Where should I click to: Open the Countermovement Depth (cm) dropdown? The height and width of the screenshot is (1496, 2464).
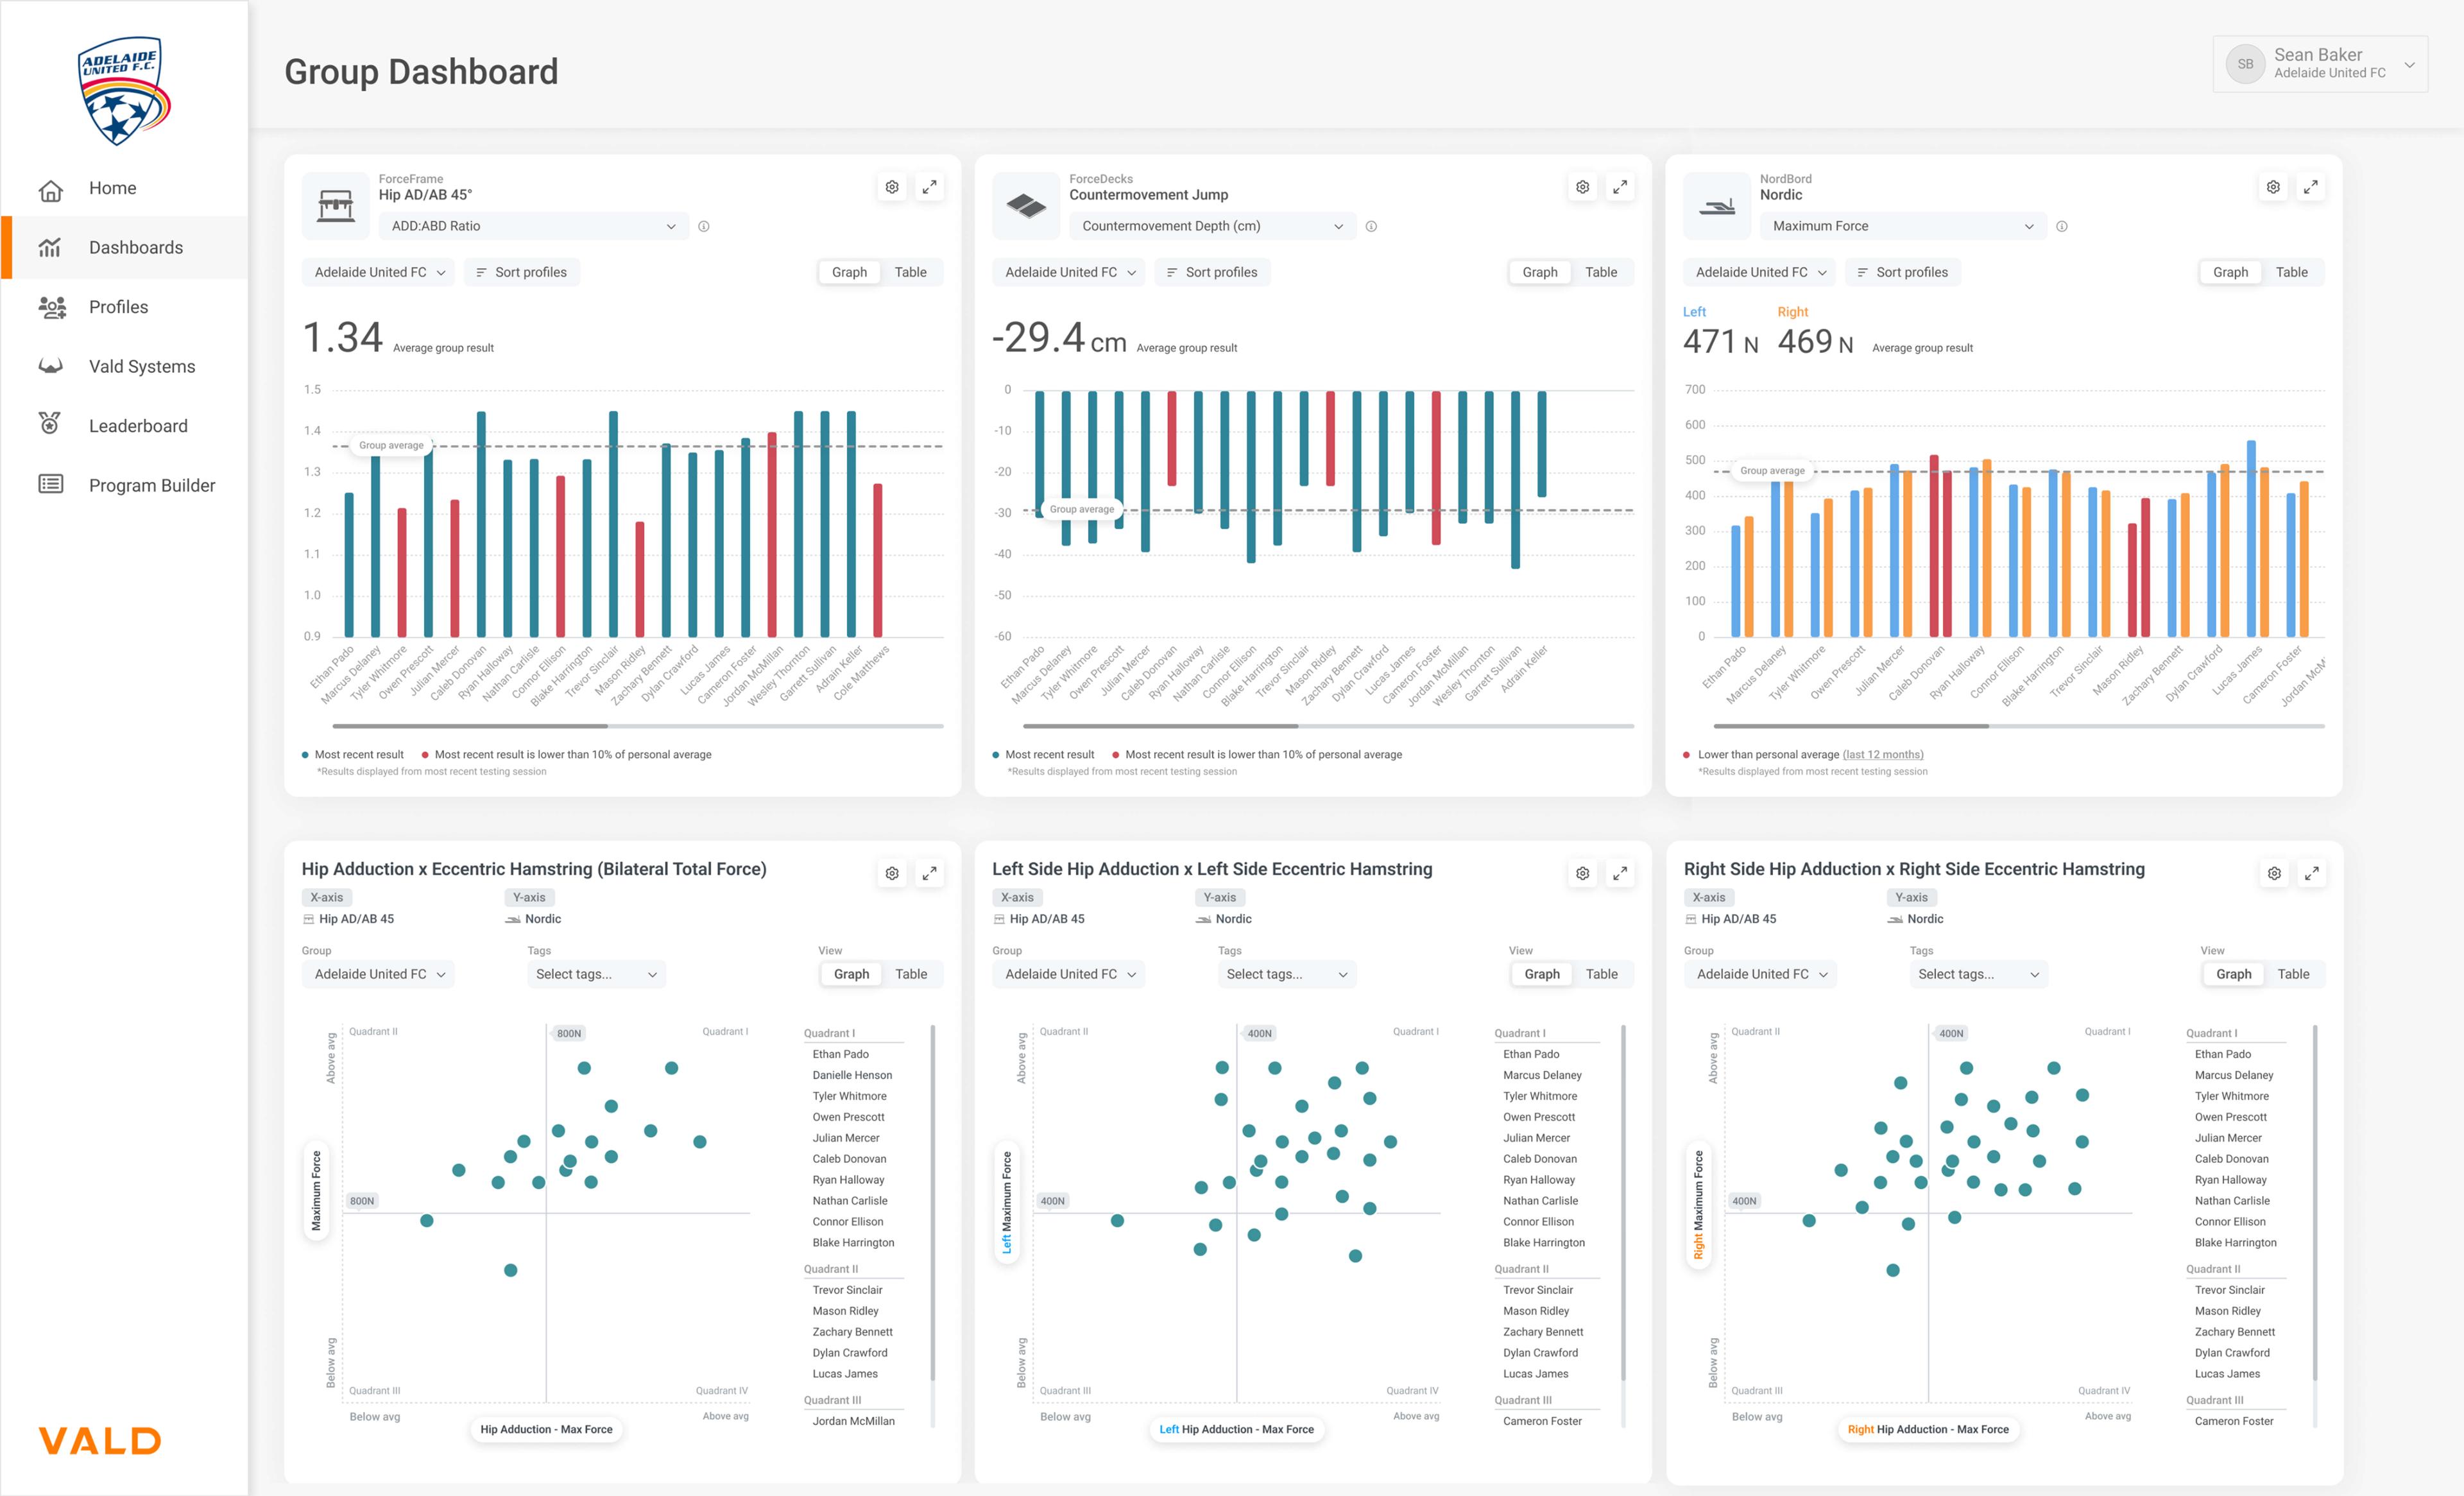[1213, 226]
